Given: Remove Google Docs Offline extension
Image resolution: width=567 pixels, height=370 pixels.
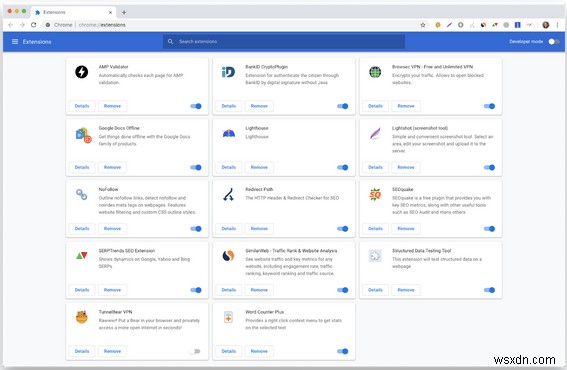Looking at the screenshot, I should [112, 167].
